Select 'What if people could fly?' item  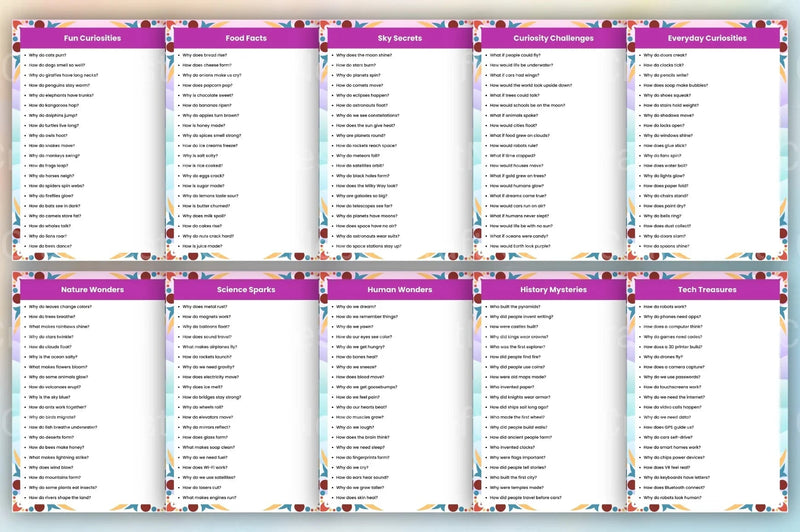click(515, 55)
